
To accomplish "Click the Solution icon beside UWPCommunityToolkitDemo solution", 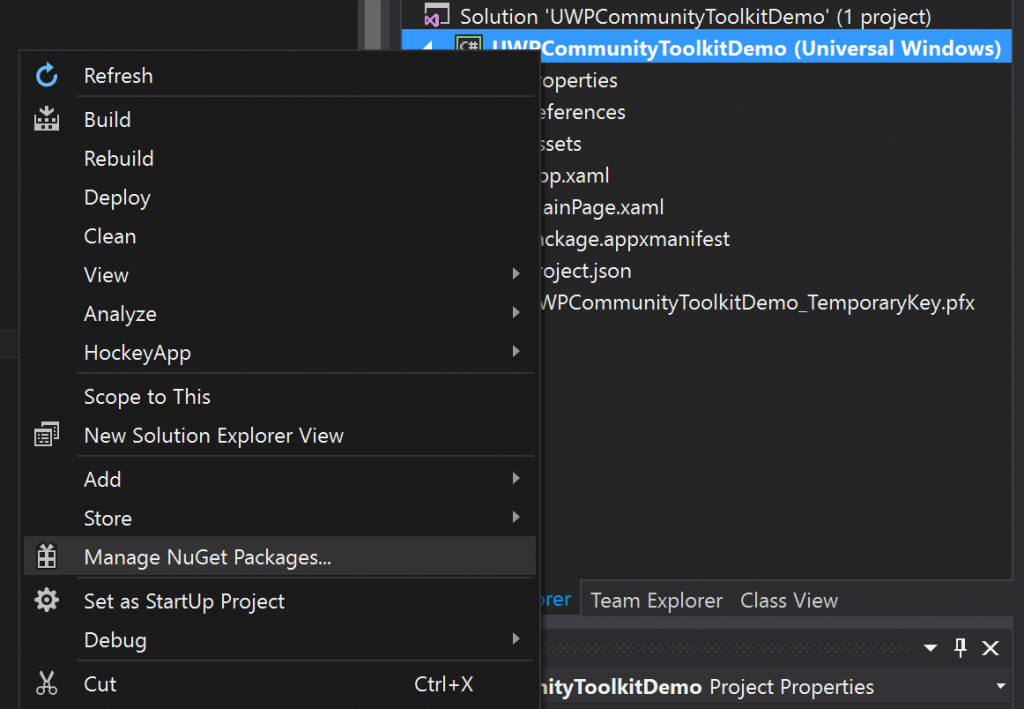I will tap(436, 16).
